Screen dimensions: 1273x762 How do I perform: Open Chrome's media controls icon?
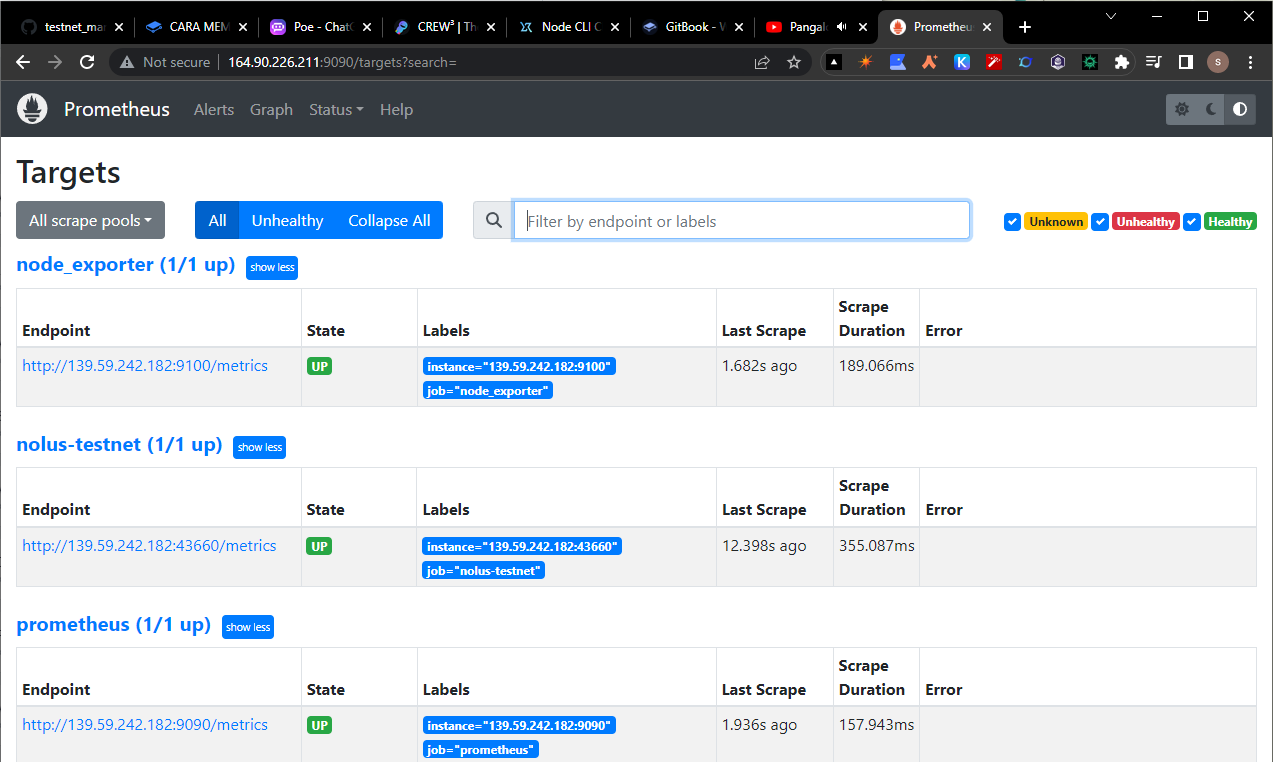(1153, 62)
